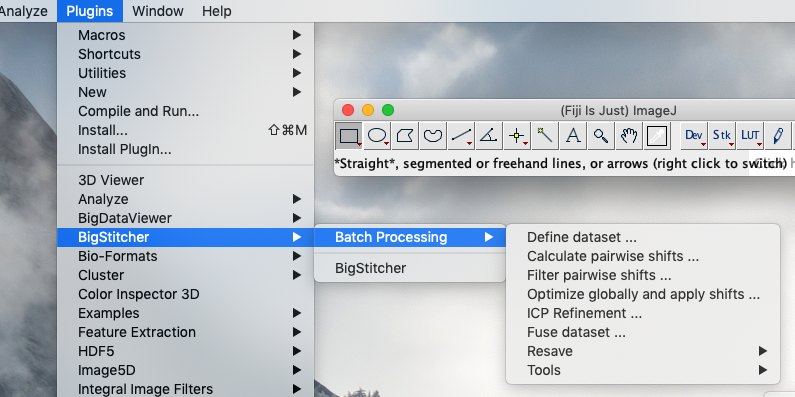Expand the Utilities submenu
Image resolution: width=795 pixels, height=397 pixels.
click(x=186, y=73)
